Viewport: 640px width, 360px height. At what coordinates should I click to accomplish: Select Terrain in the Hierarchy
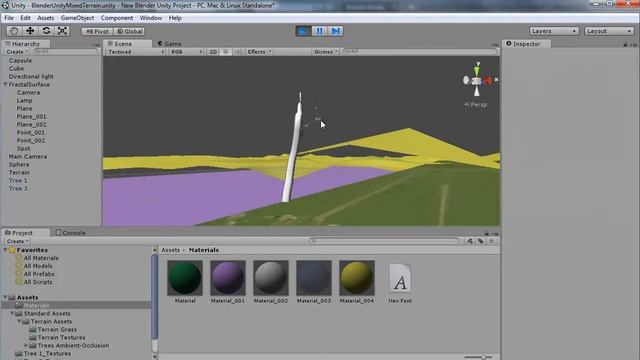19,172
